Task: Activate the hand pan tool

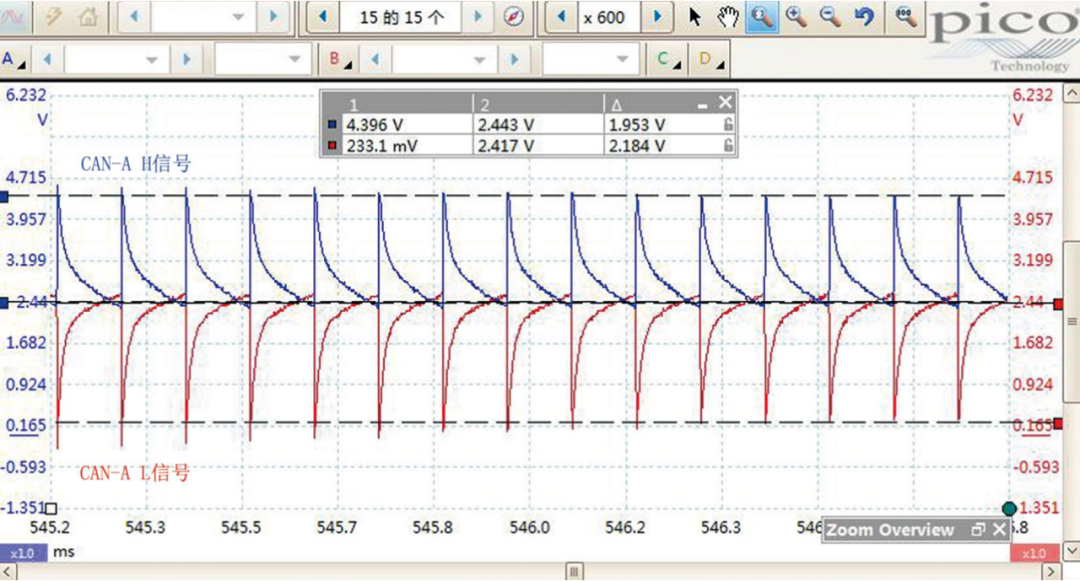Action: pos(729,17)
